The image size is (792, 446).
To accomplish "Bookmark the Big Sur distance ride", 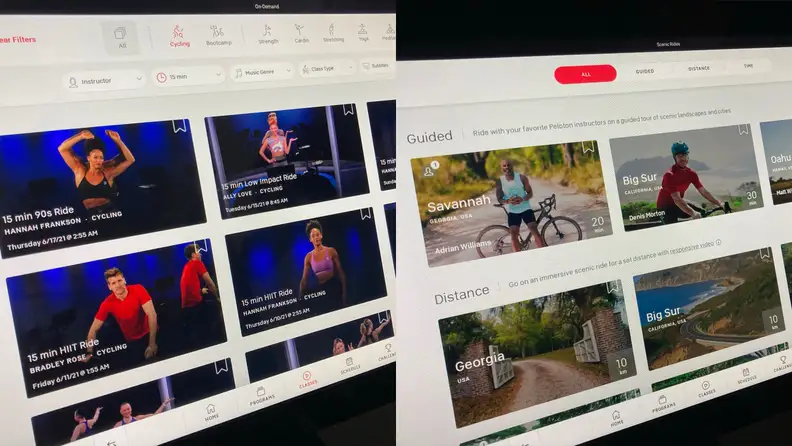I will 765,253.
